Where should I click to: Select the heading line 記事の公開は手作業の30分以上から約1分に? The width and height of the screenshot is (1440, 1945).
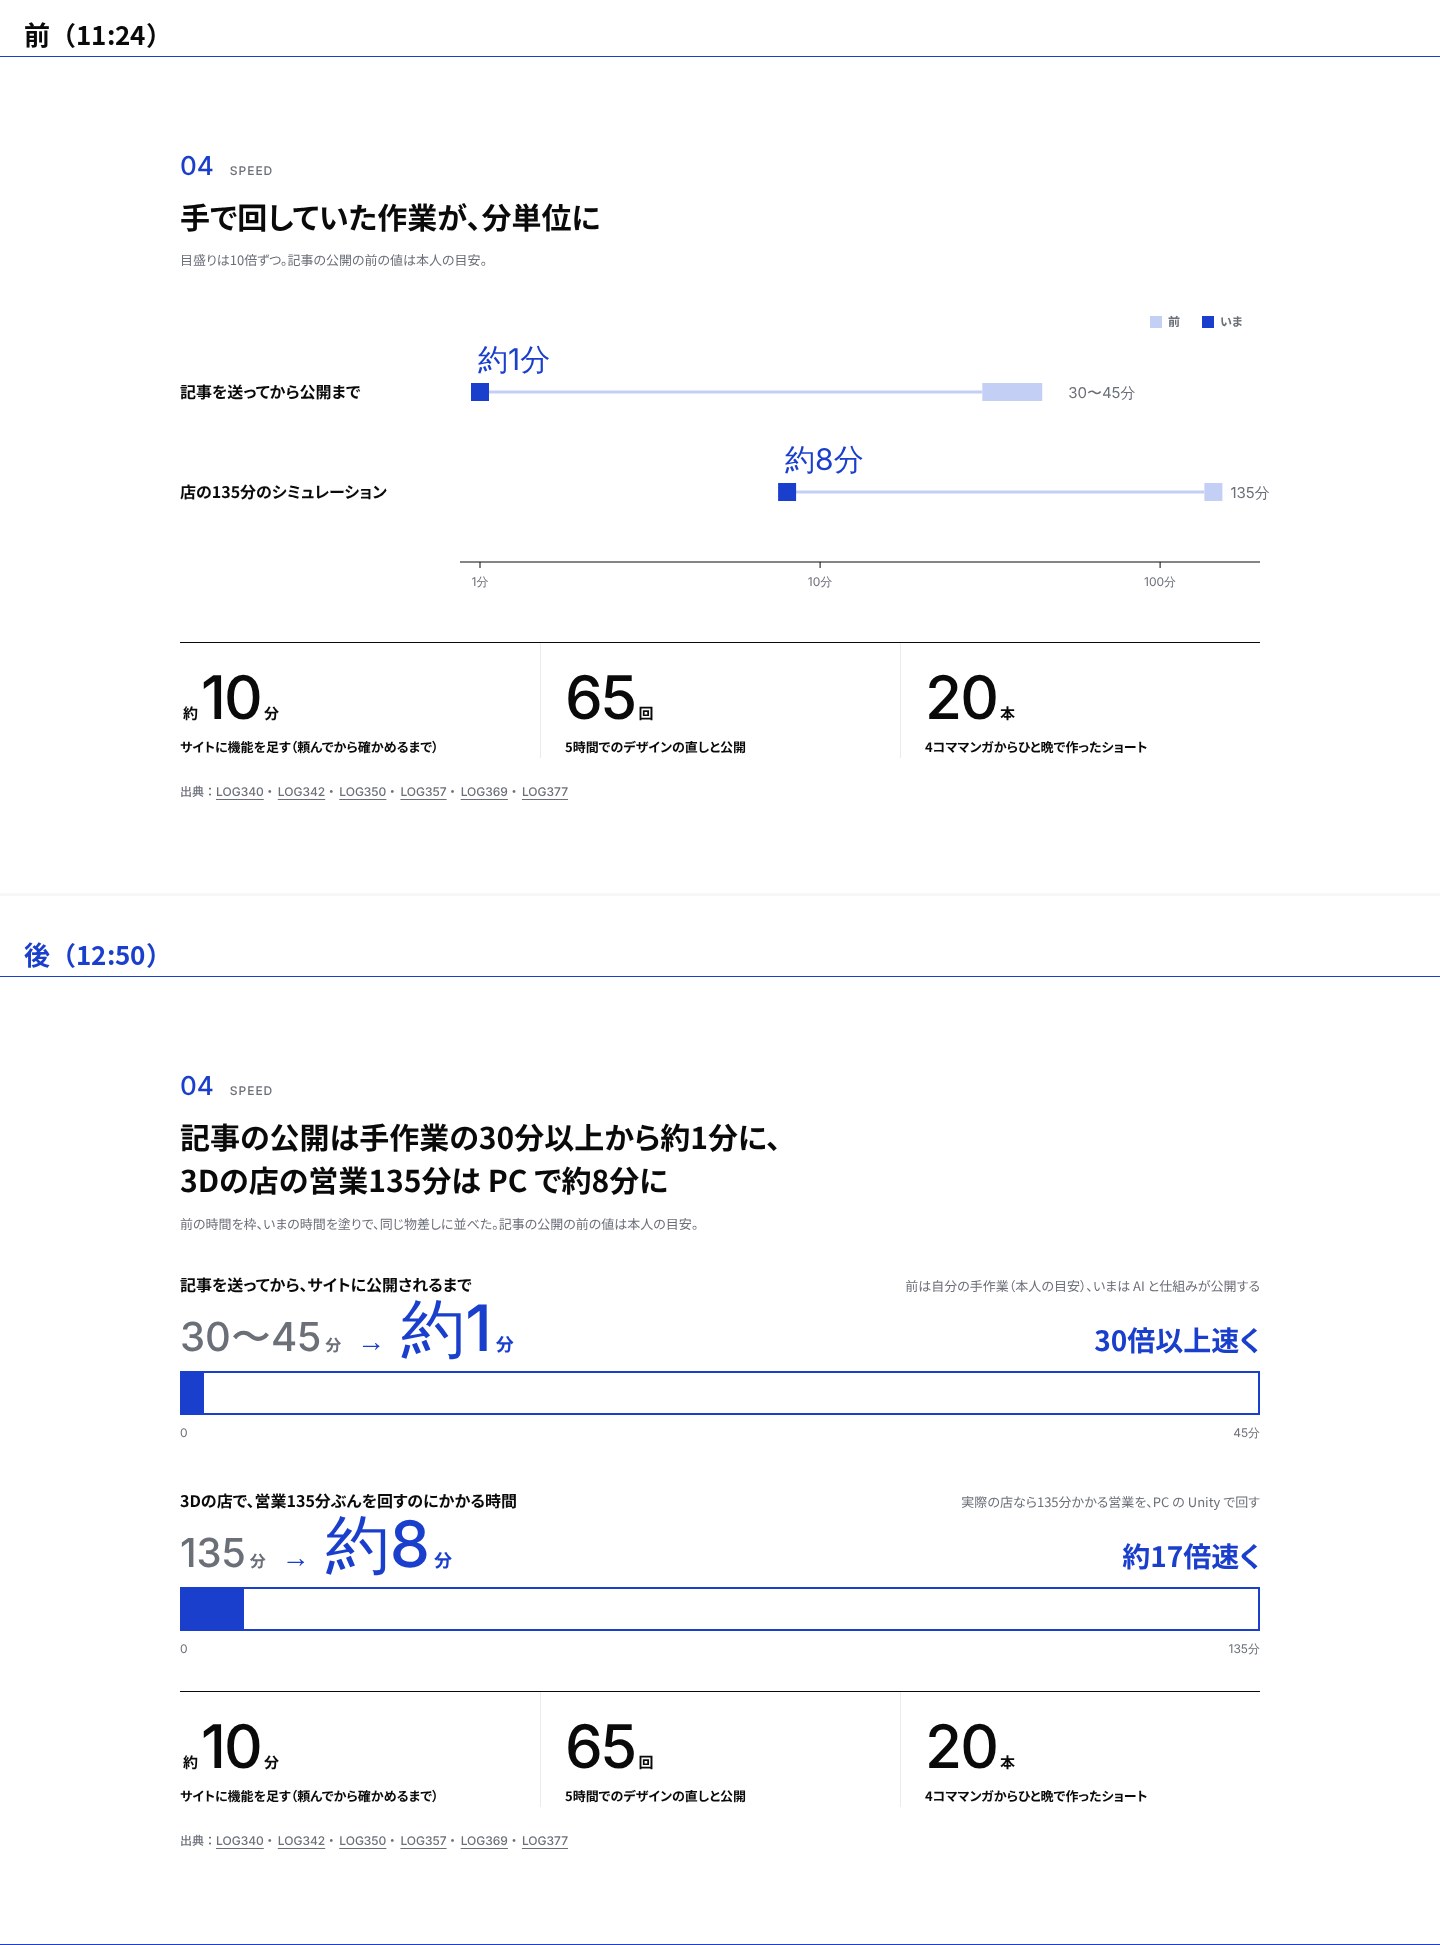(x=480, y=1138)
